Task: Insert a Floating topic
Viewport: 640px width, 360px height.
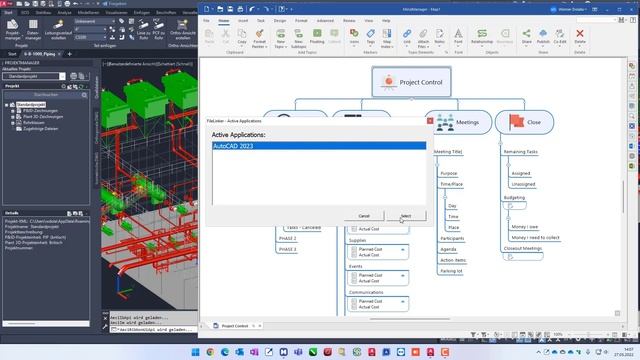Action: 317,36
